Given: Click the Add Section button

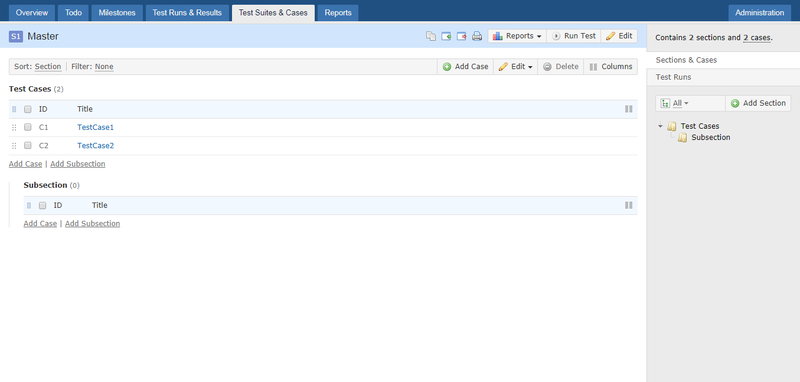Looking at the screenshot, I should point(758,104).
